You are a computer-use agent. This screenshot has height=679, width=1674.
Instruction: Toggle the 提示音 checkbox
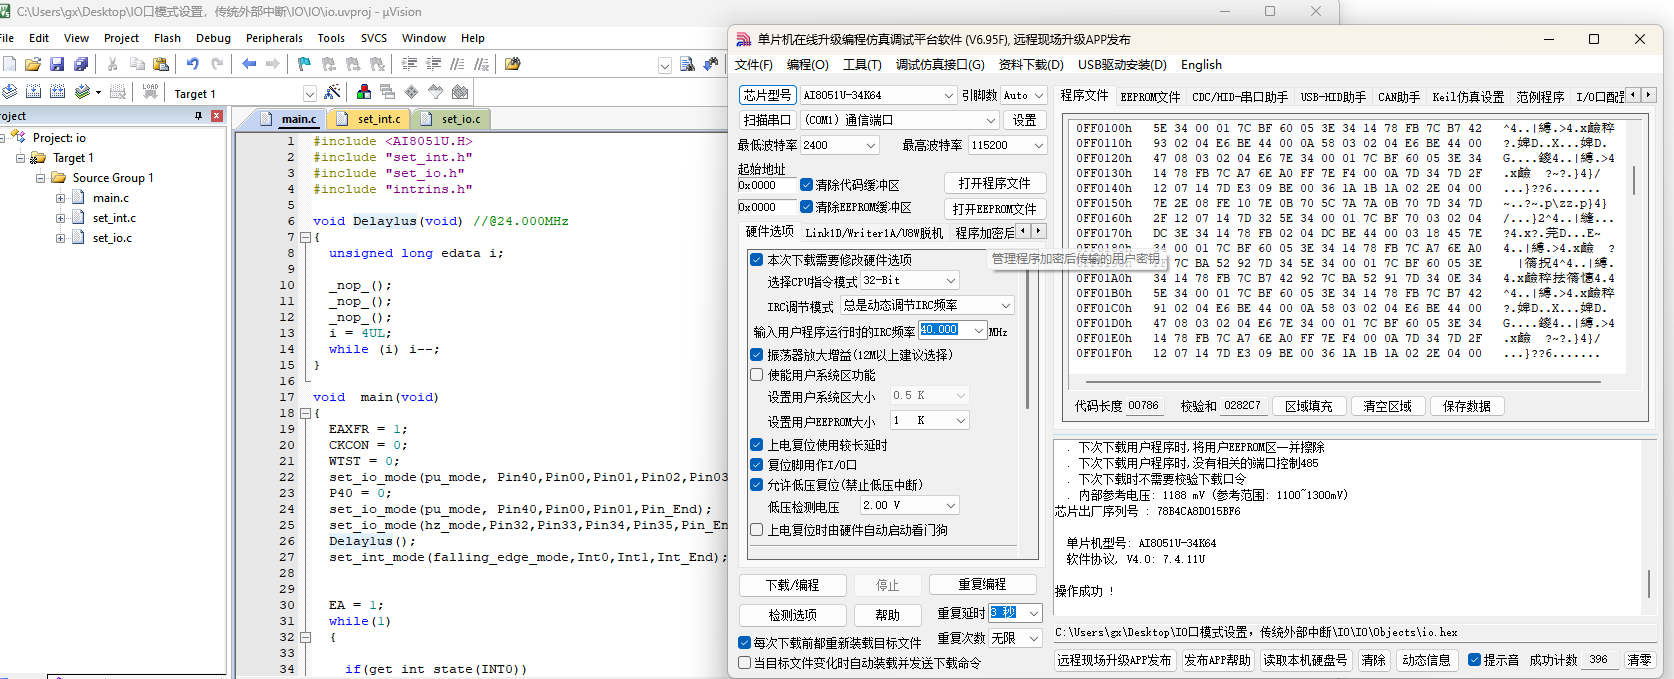(1474, 660)
